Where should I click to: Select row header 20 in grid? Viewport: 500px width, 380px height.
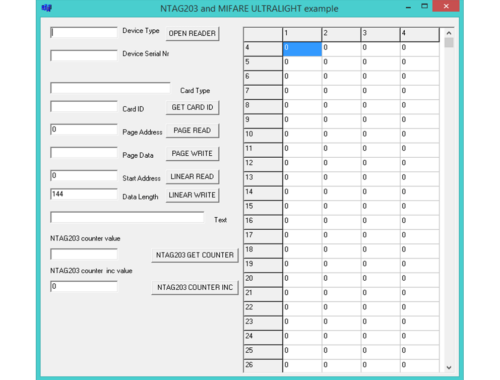click(263, 280)
